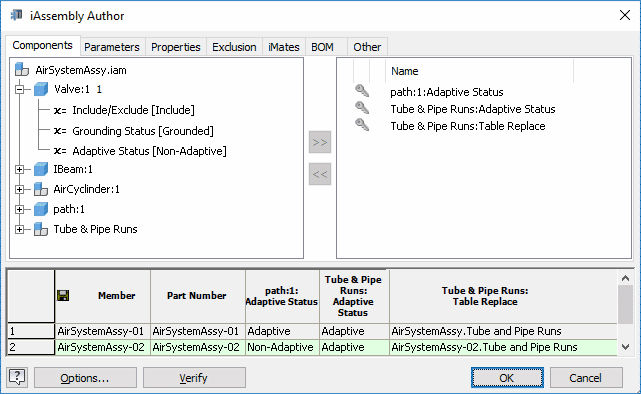Click the key icon for path:1:Adaptive Status
The height and width of the screenshot is (394, 641).
click(362, 91)
